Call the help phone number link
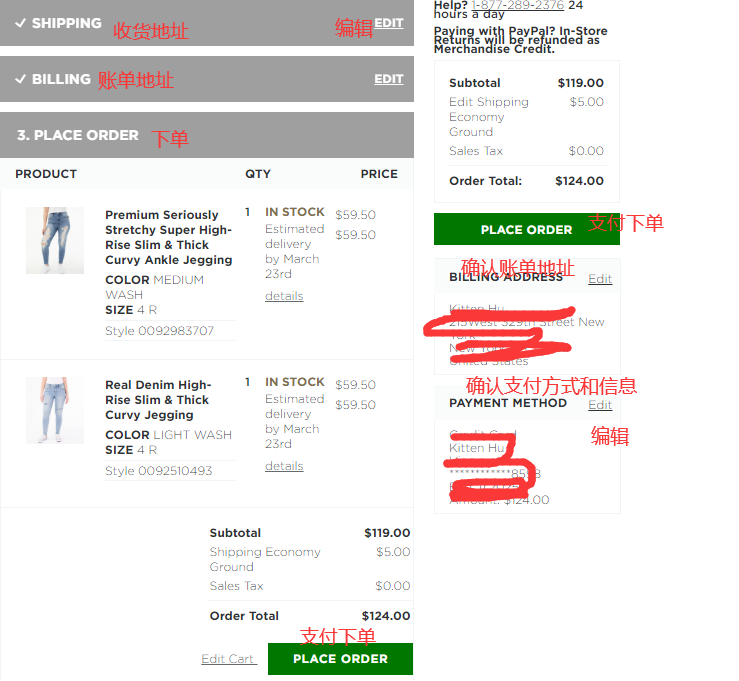The image size is (739, 681). pos(517,5)
